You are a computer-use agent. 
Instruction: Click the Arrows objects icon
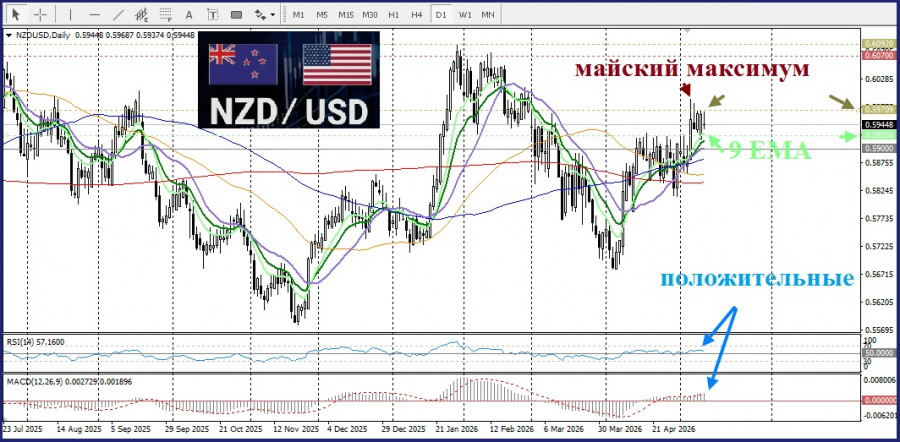click(x=260, y=14)
